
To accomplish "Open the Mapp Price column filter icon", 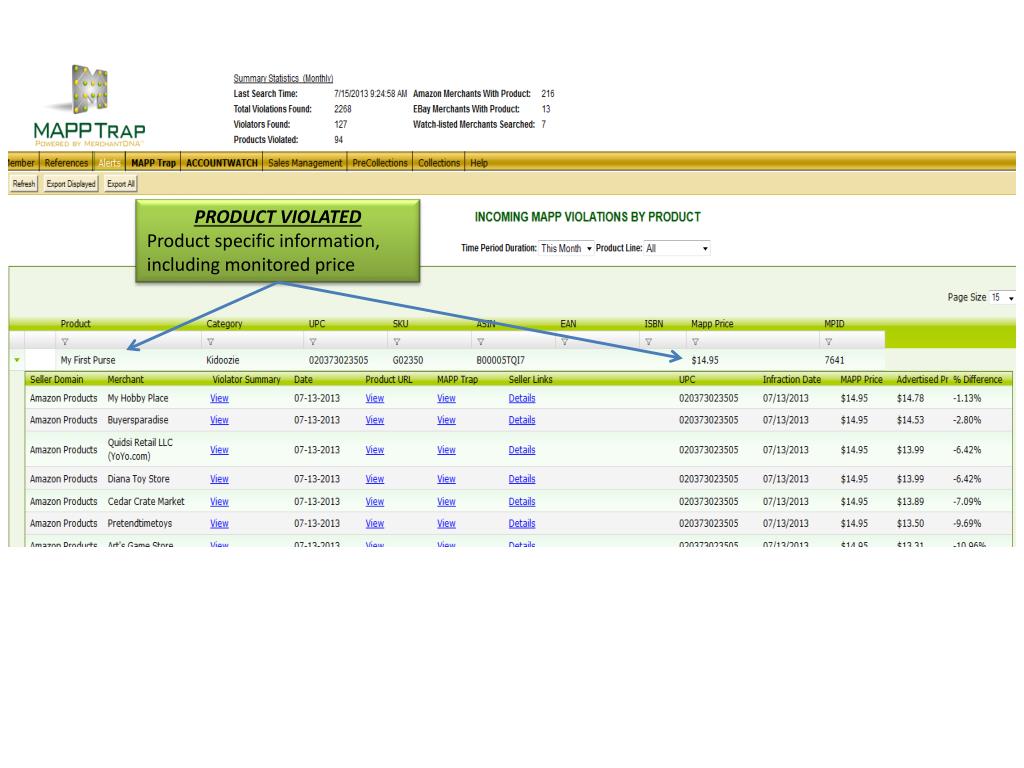I will [x=696, y=342].
